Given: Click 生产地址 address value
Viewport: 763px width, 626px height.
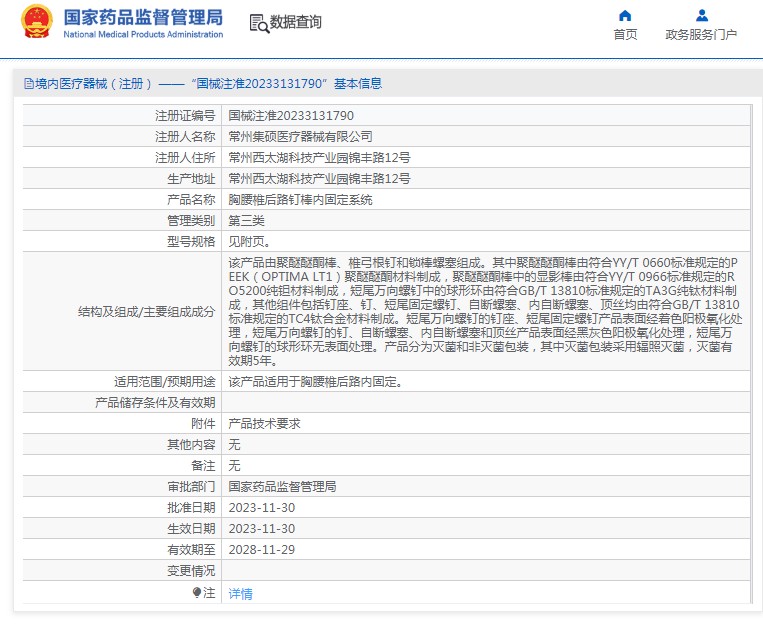Looking at the screenshot, I should pos(319,179).
